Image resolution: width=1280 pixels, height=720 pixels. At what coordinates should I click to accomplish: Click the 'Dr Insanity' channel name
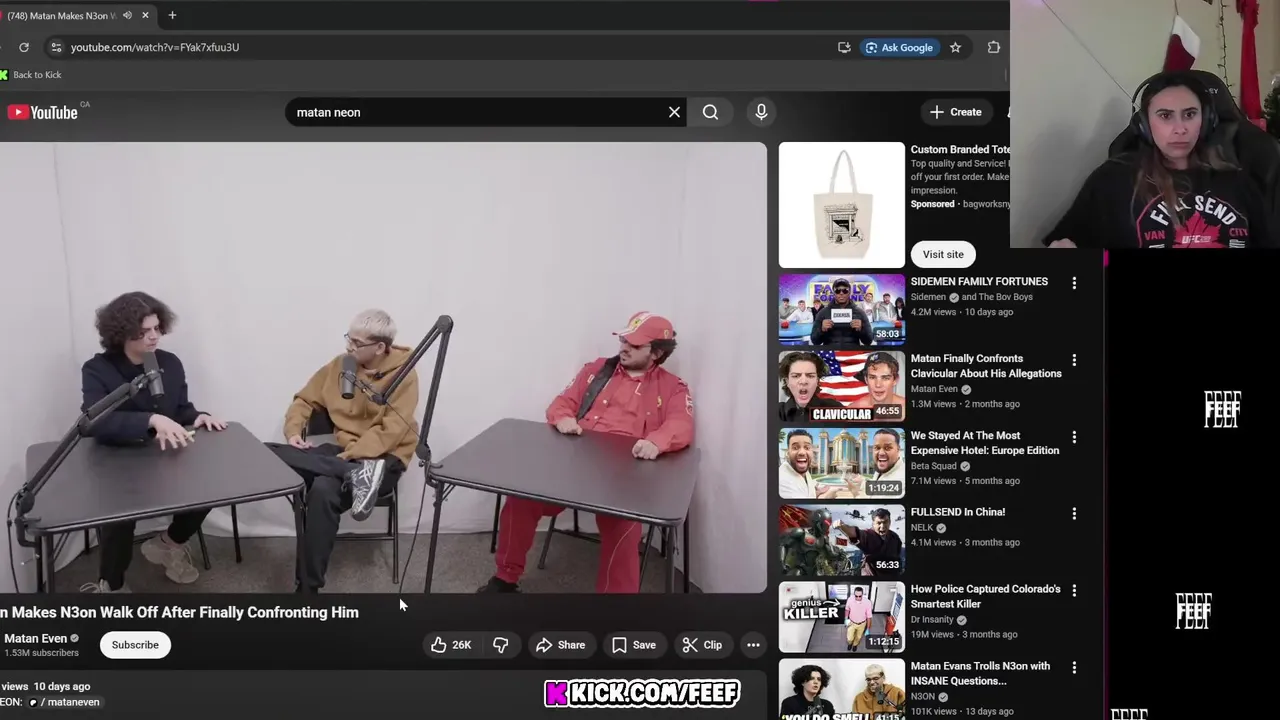pyautogui.click(x=934, y=619)
